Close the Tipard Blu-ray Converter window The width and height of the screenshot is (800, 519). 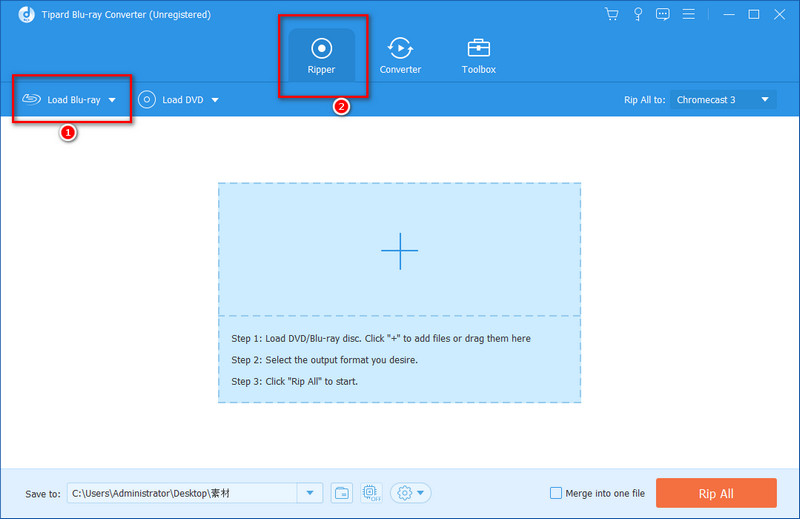click(x=779, y=14)
